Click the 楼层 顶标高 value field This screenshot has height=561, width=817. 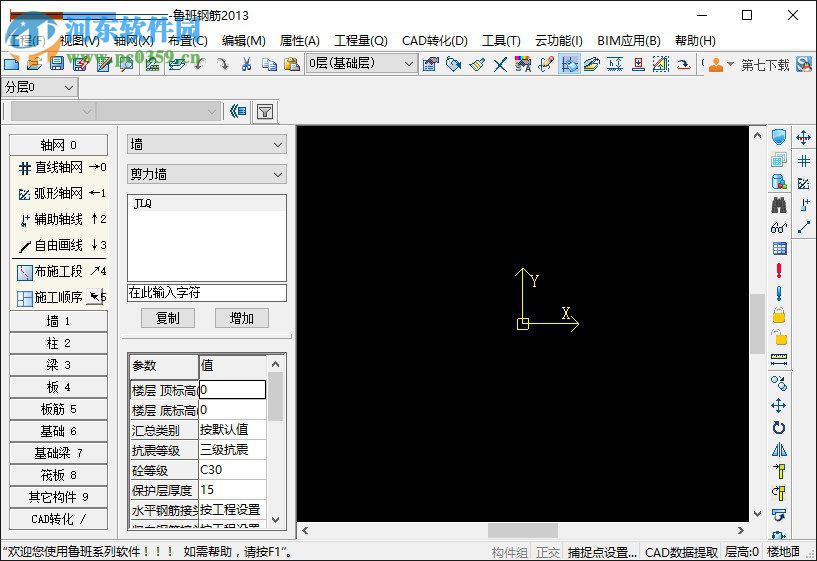[232, 389]
